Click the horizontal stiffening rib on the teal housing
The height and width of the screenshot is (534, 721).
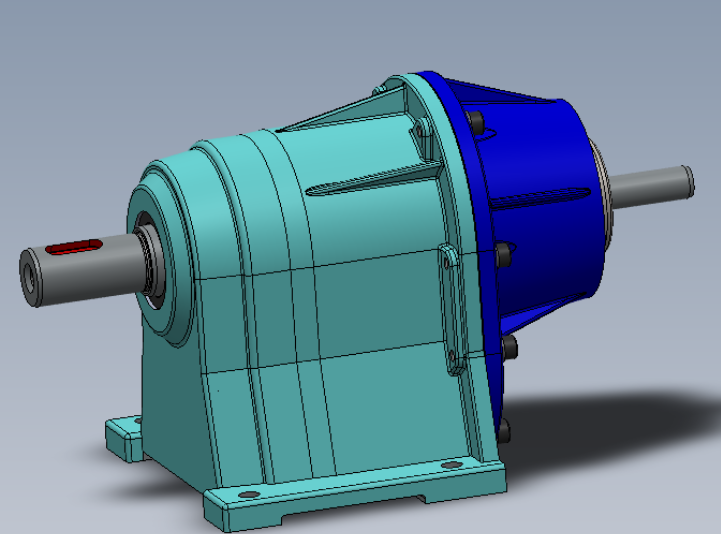click(373, 178)
